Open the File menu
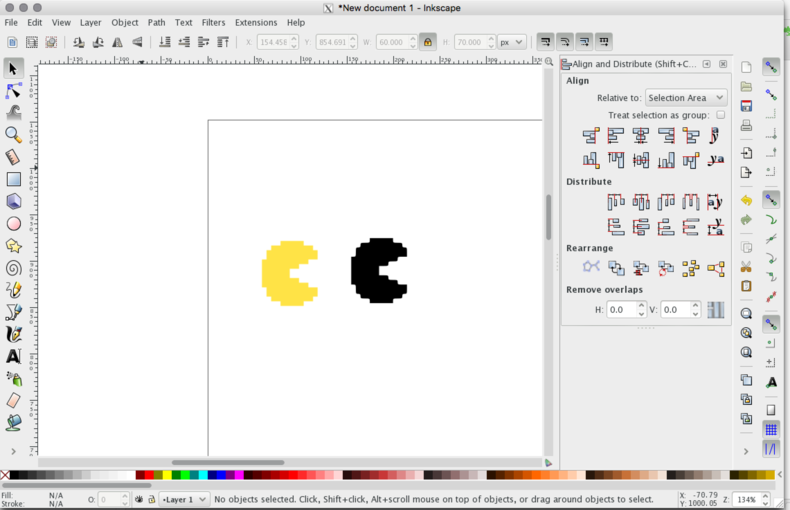The height and width of the screenshot is (510, 790). tap(11, 22)
